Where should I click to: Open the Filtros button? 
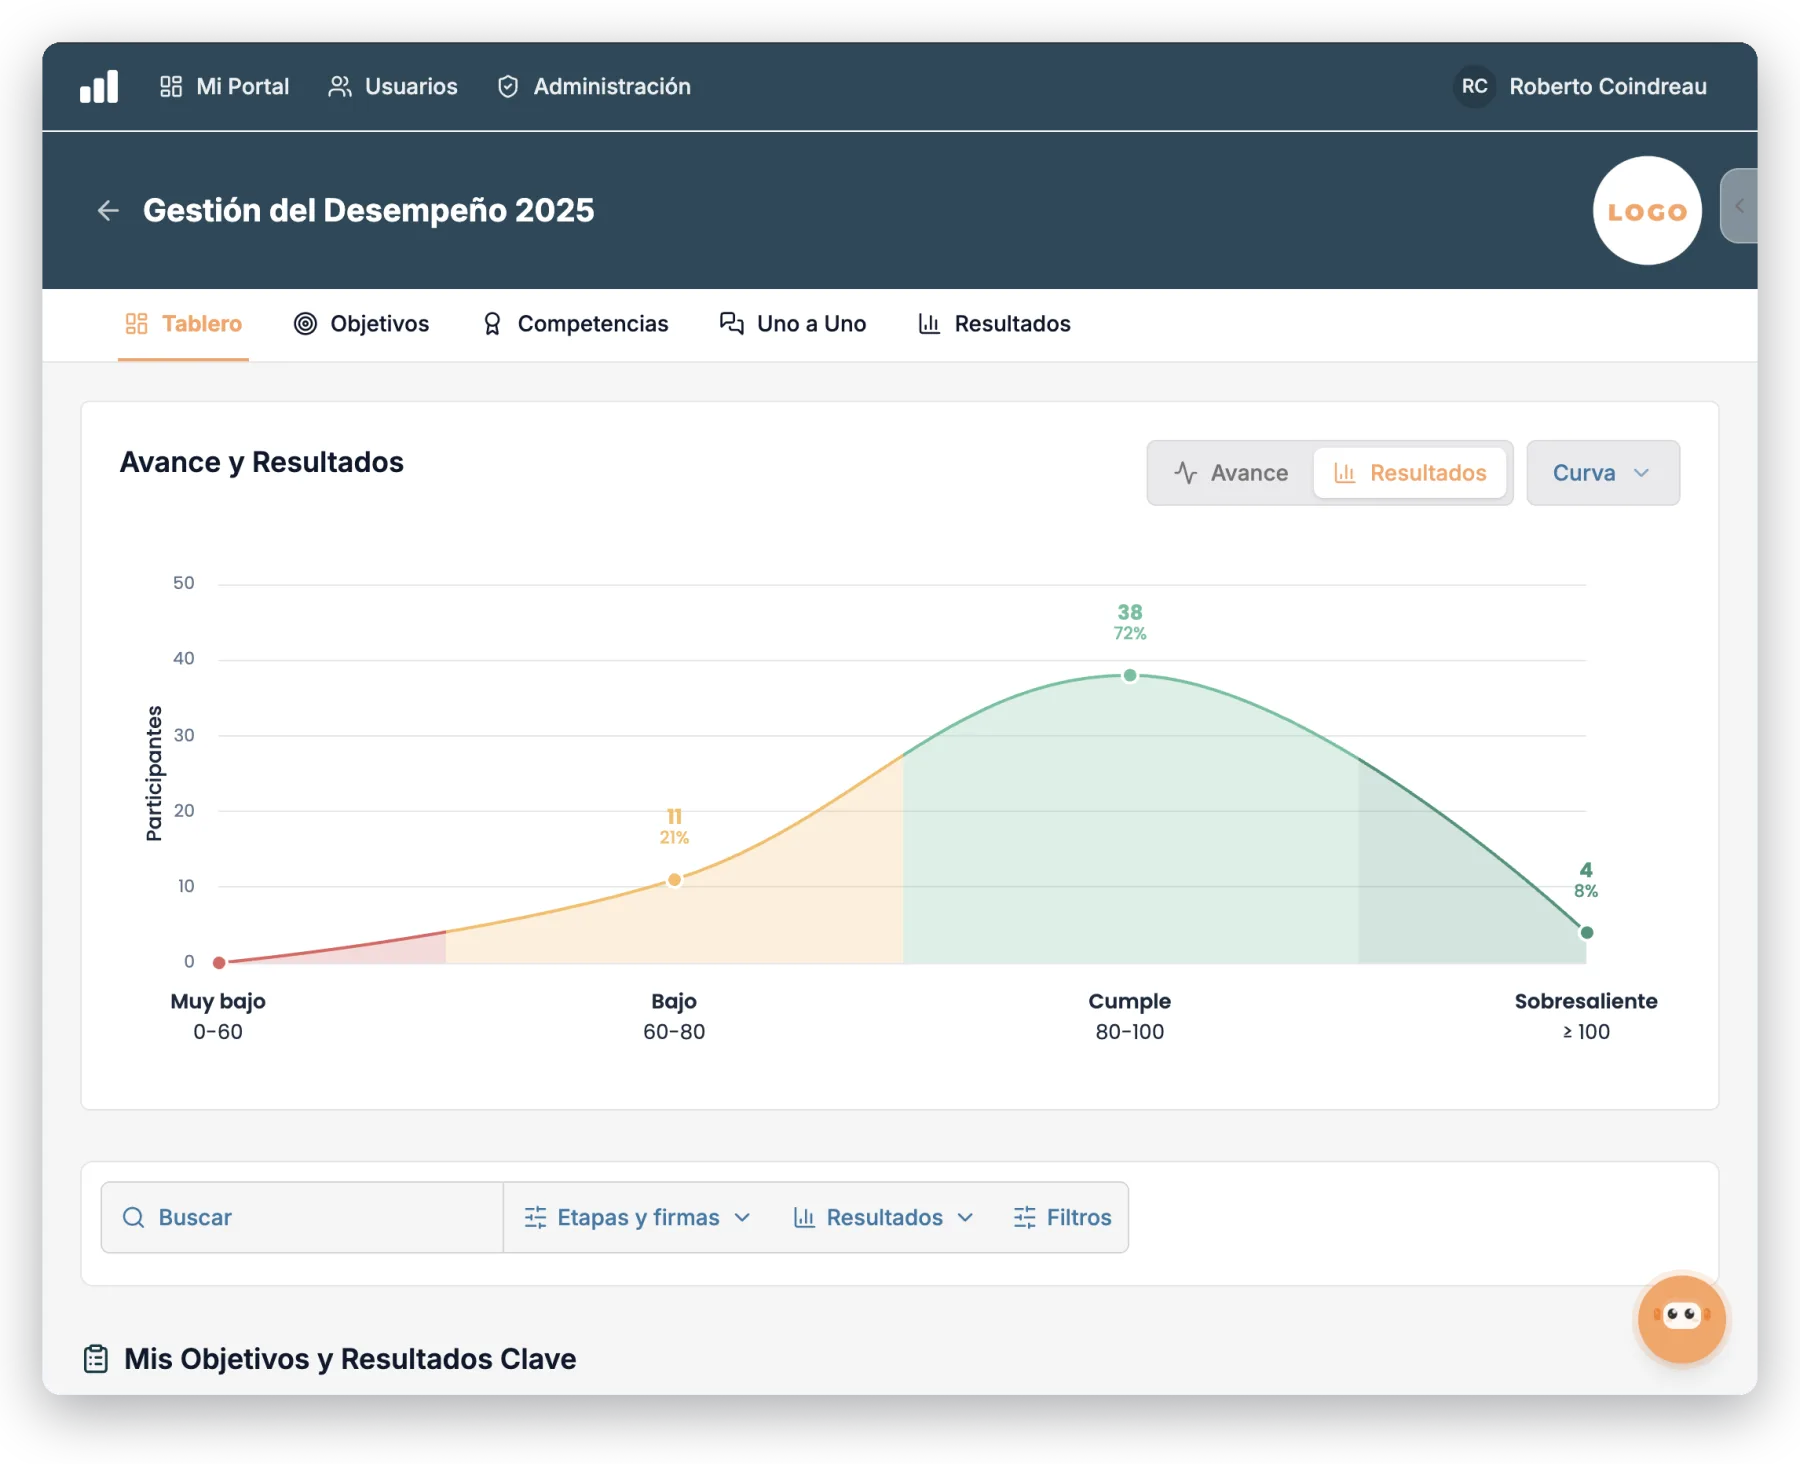pos(1062,1218)
